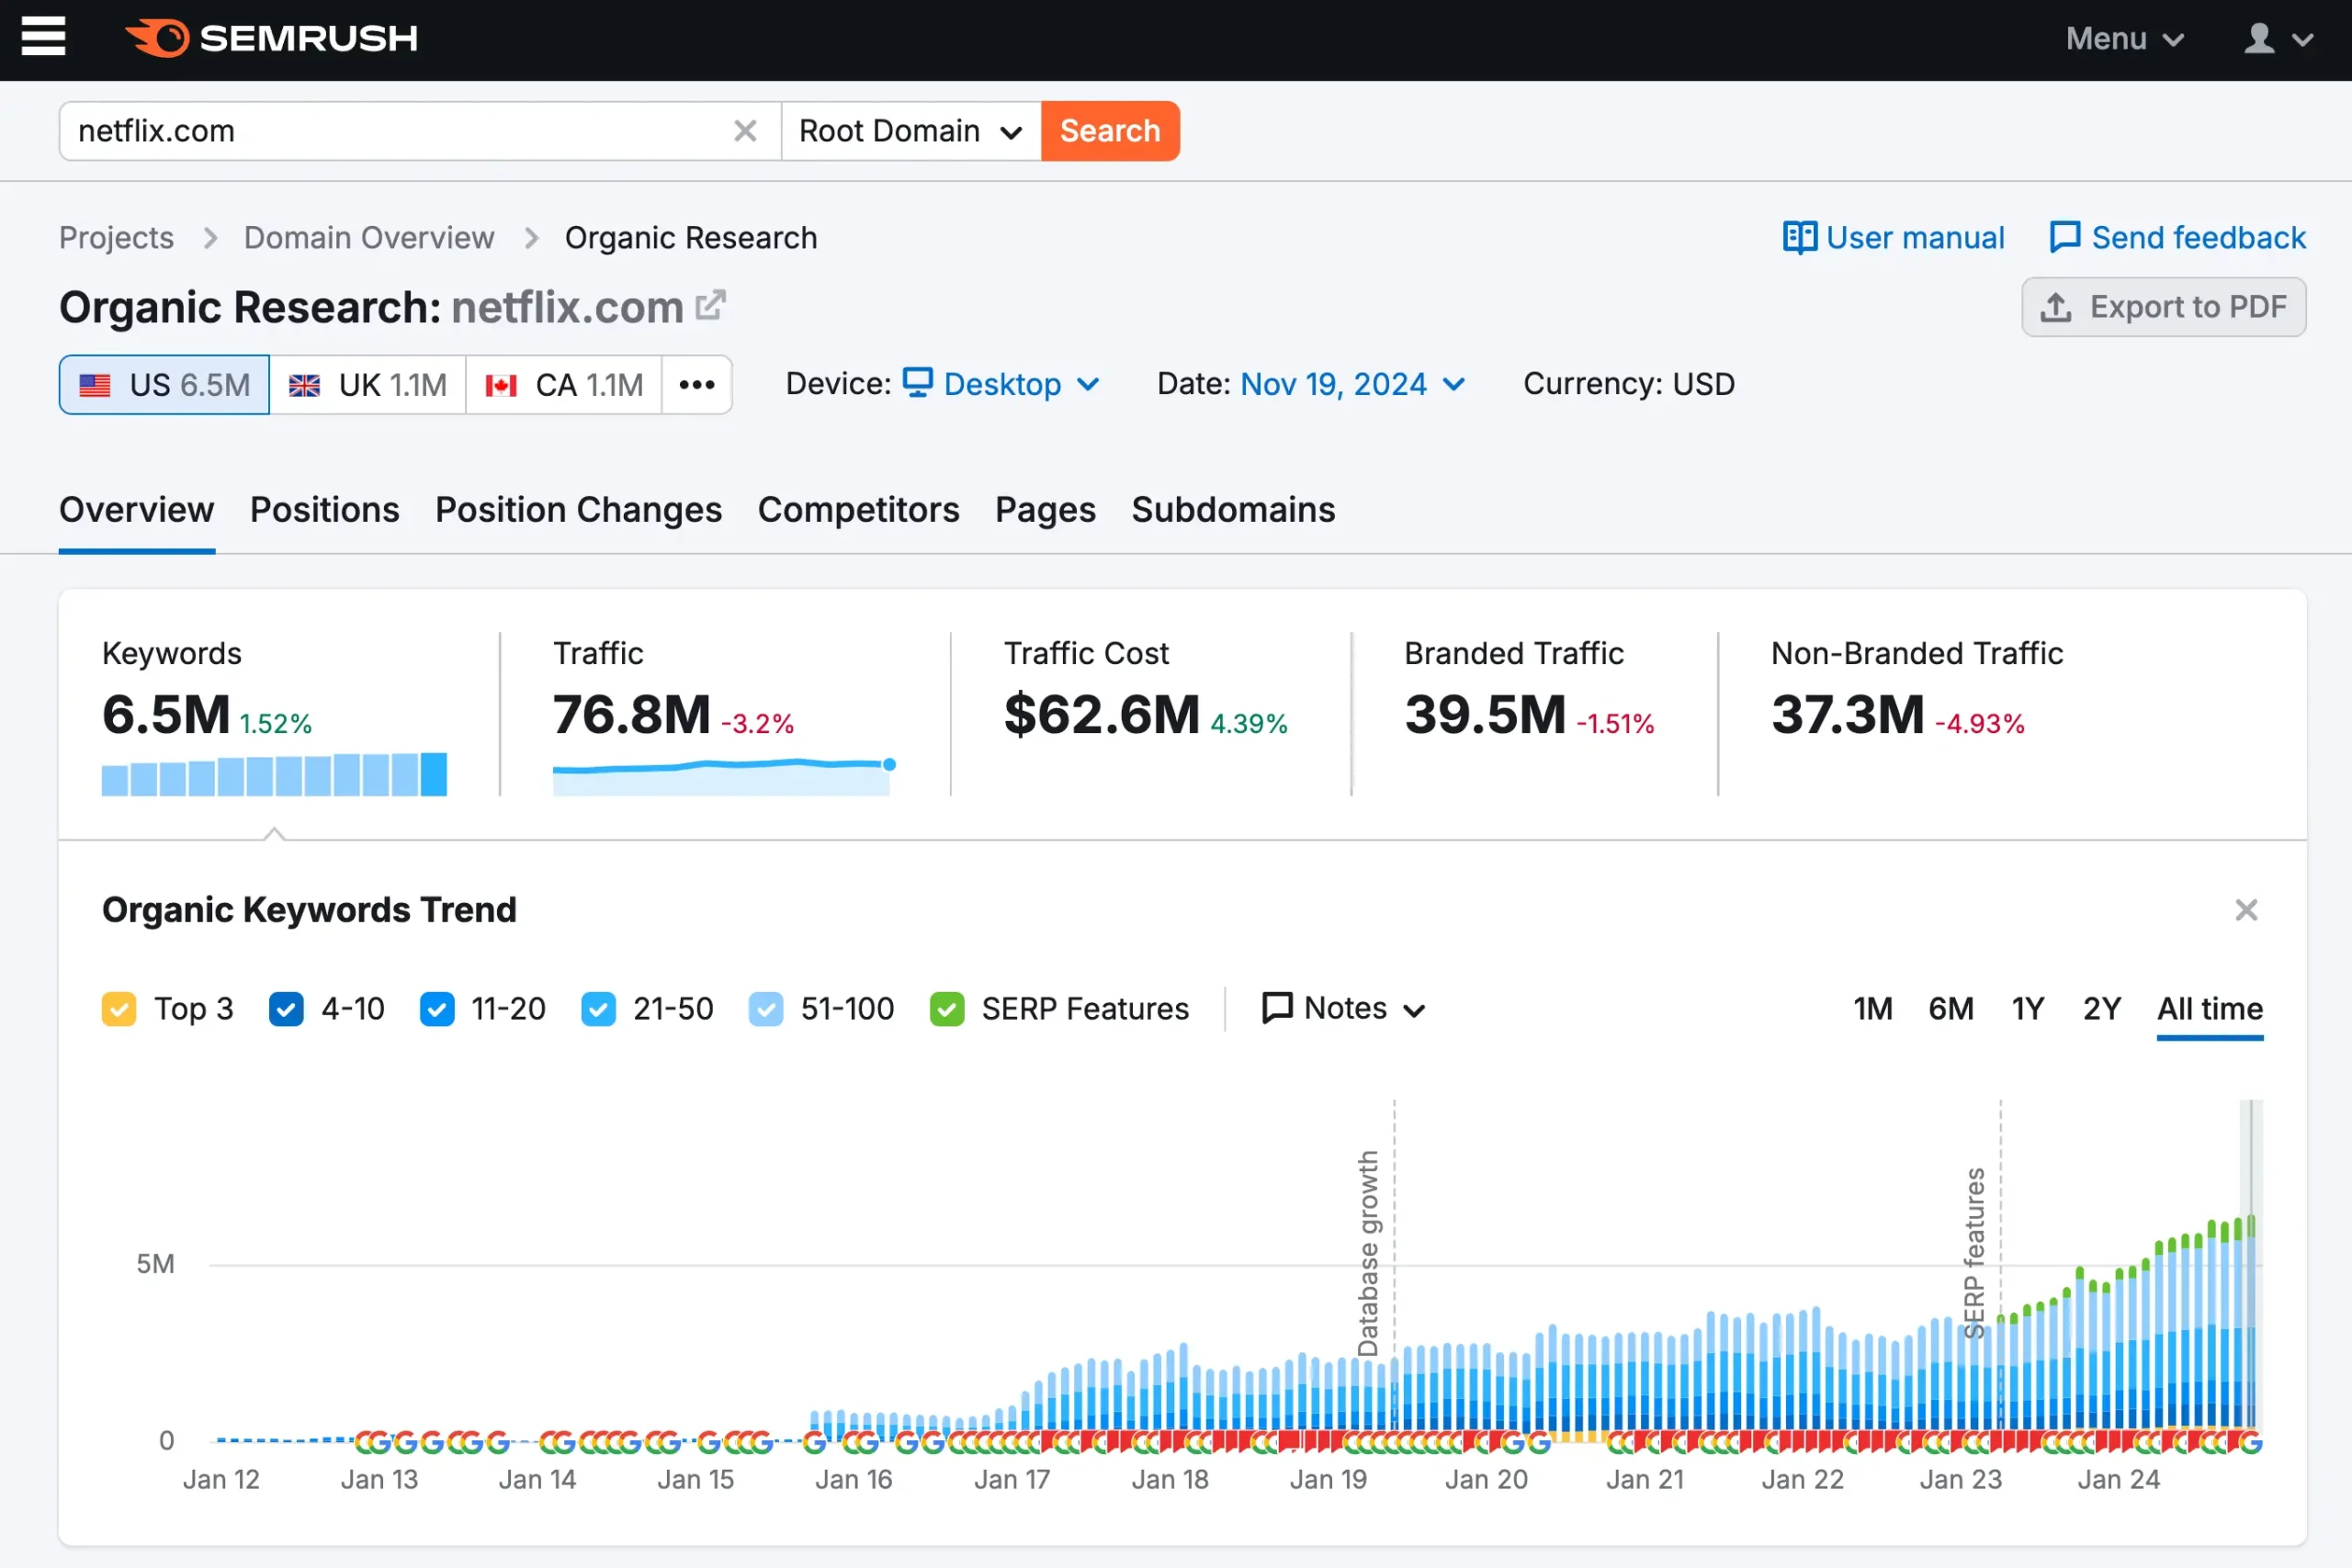
Task: Open more country databases ellipsis
Action: pos(696,385)
